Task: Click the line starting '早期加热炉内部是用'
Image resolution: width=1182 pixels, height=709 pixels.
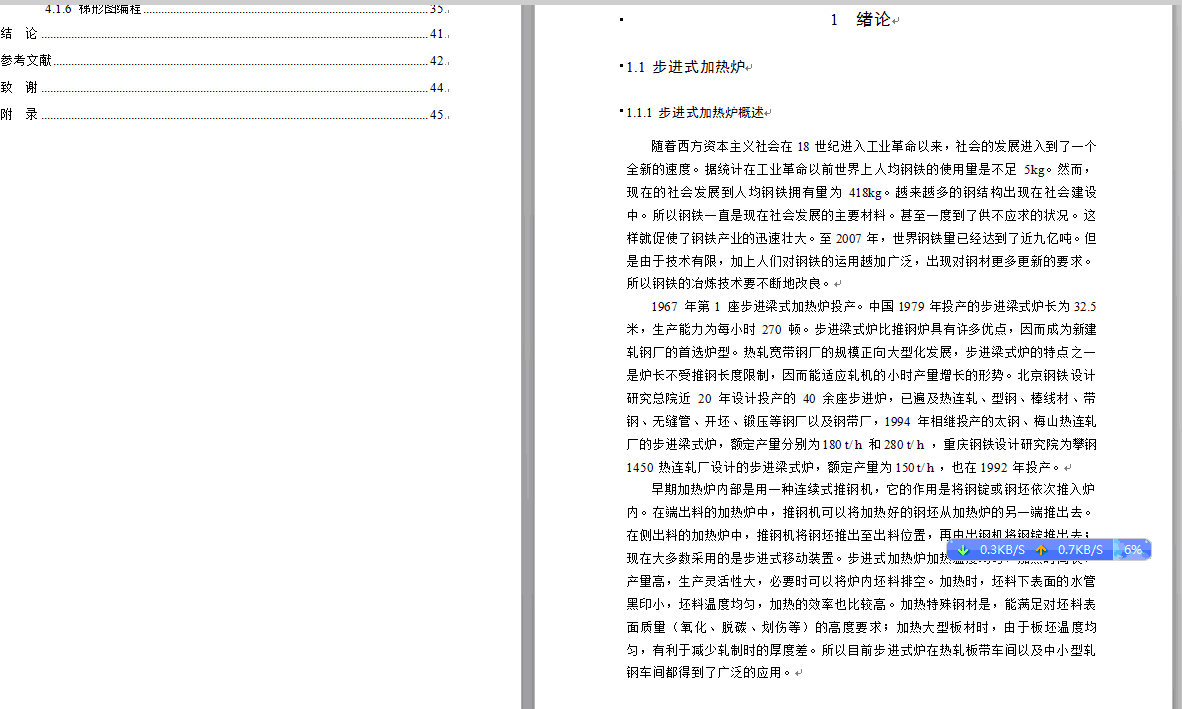Action: pyautogui.click(x=874, y=490)
